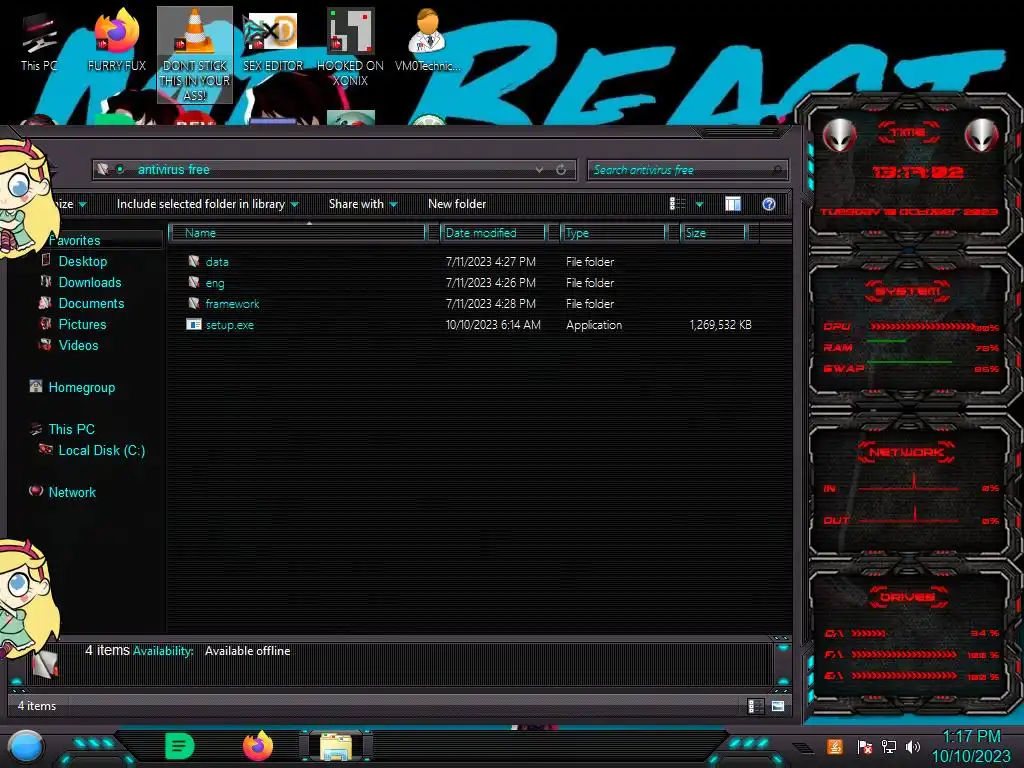
Task: Click New folder in the toolbar
Action: pyautogui.click(x=457, y=204)
